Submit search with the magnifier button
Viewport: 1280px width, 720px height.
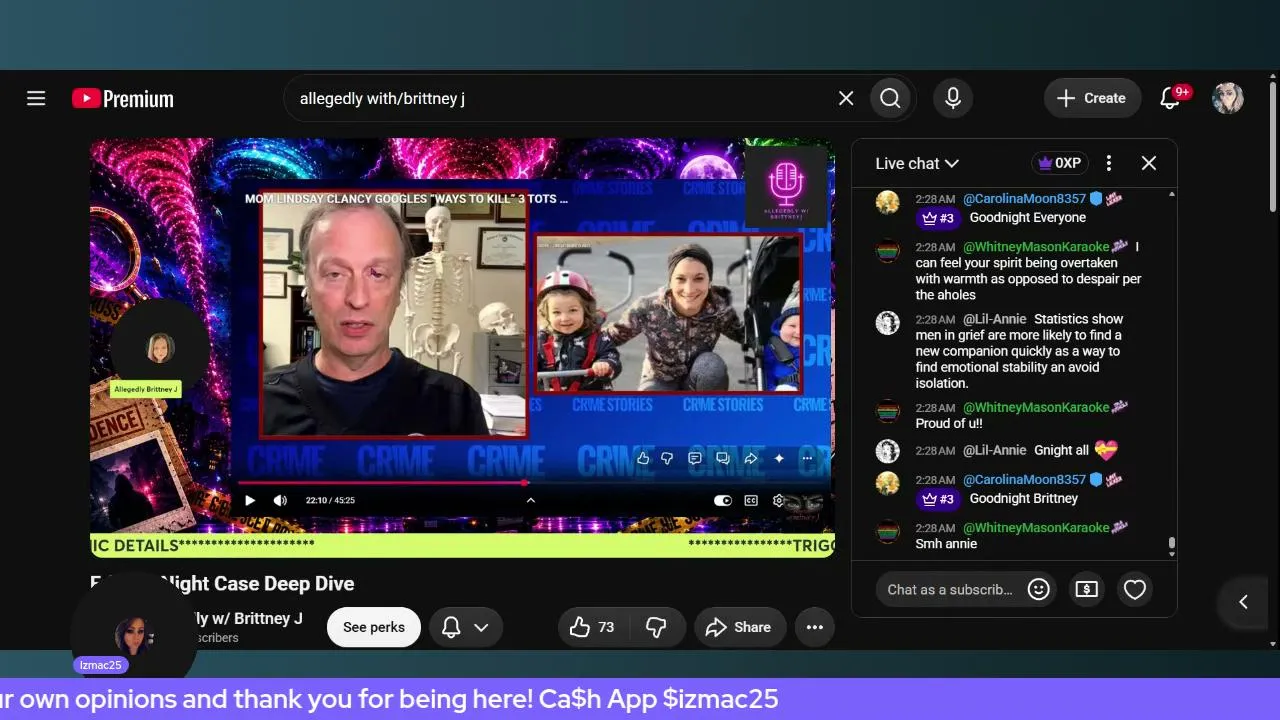point(890,98)
